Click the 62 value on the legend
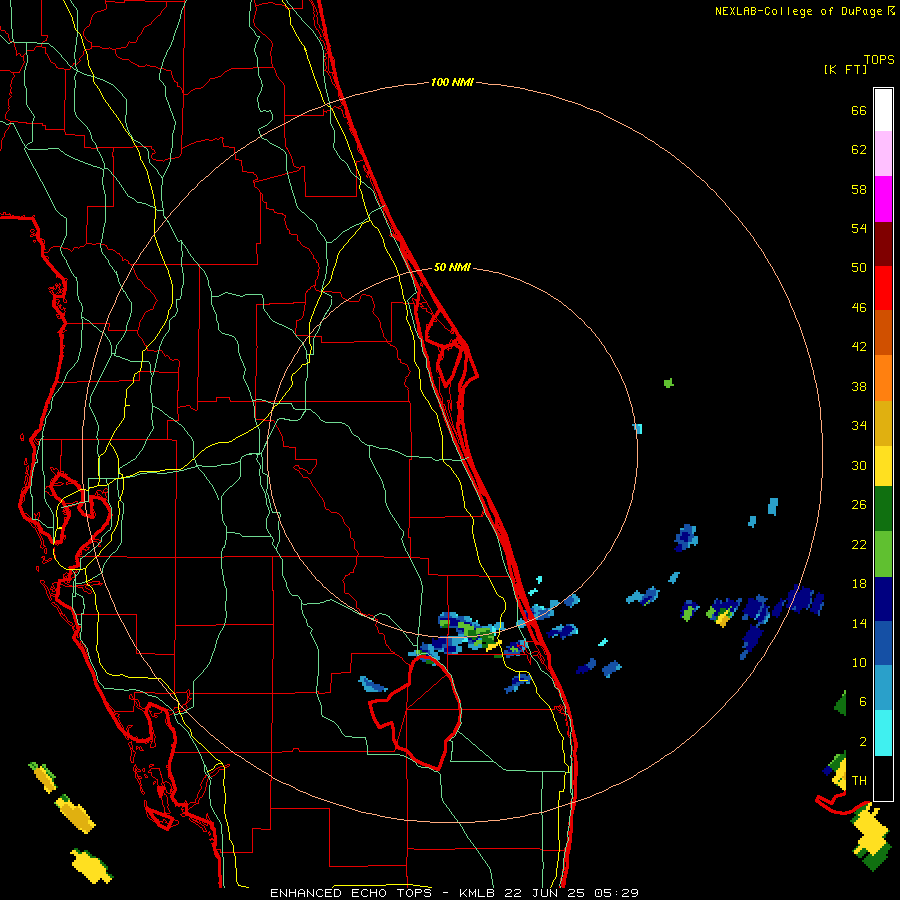The width and height of the screenshot is (900, 900). coord(859,150)
